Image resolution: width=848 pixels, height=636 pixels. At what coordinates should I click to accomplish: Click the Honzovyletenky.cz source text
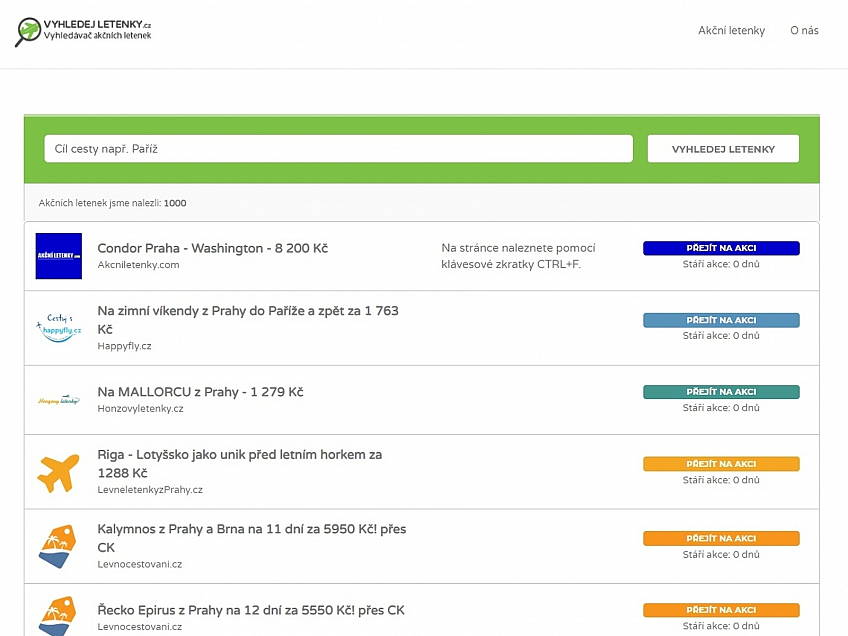(x=140, y=408)
